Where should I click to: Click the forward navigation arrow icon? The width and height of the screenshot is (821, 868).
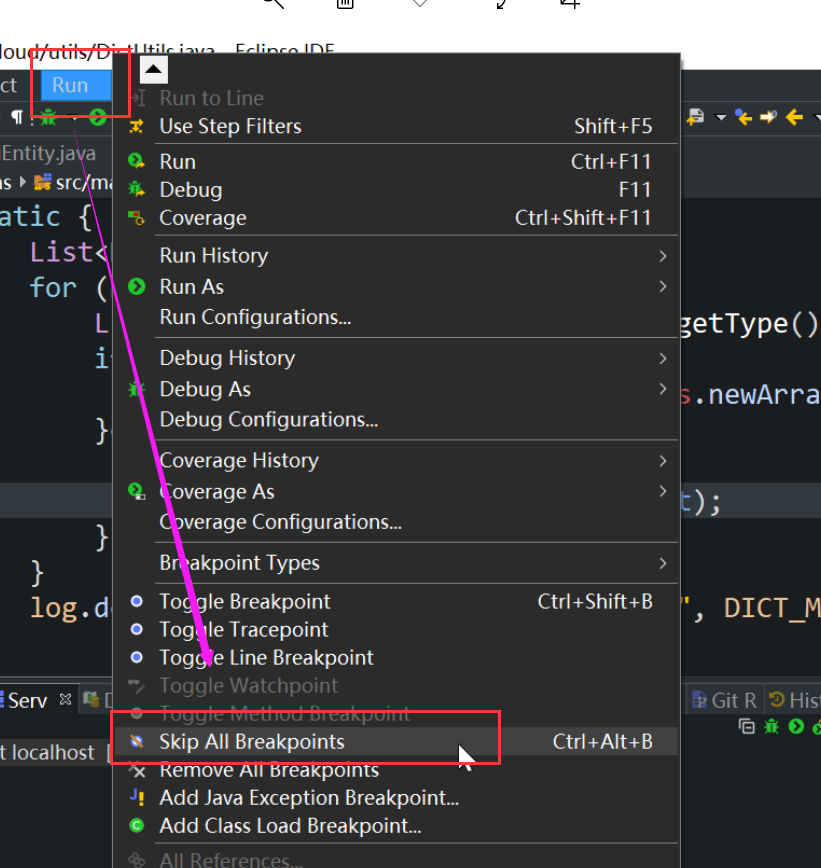(x=767, y=117)
